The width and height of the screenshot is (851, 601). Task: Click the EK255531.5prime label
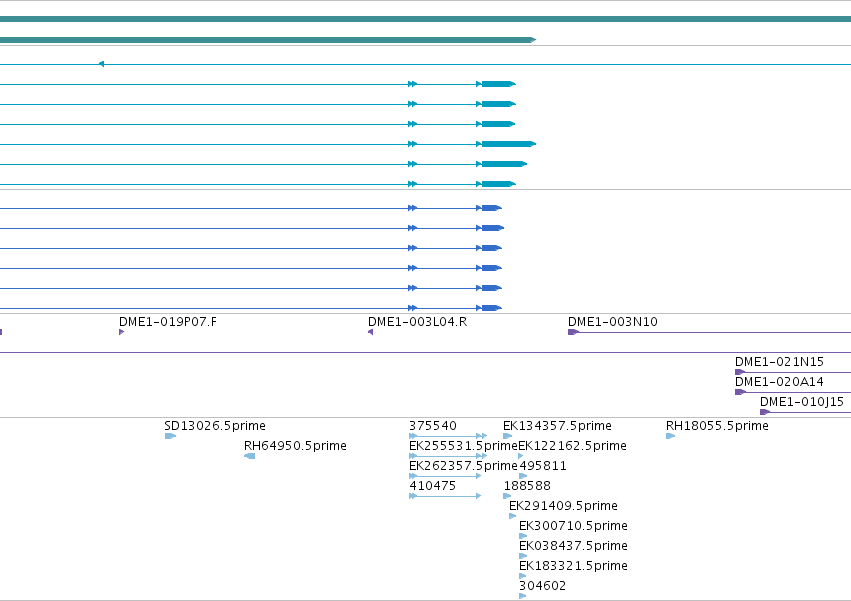(x=463, y=446)
